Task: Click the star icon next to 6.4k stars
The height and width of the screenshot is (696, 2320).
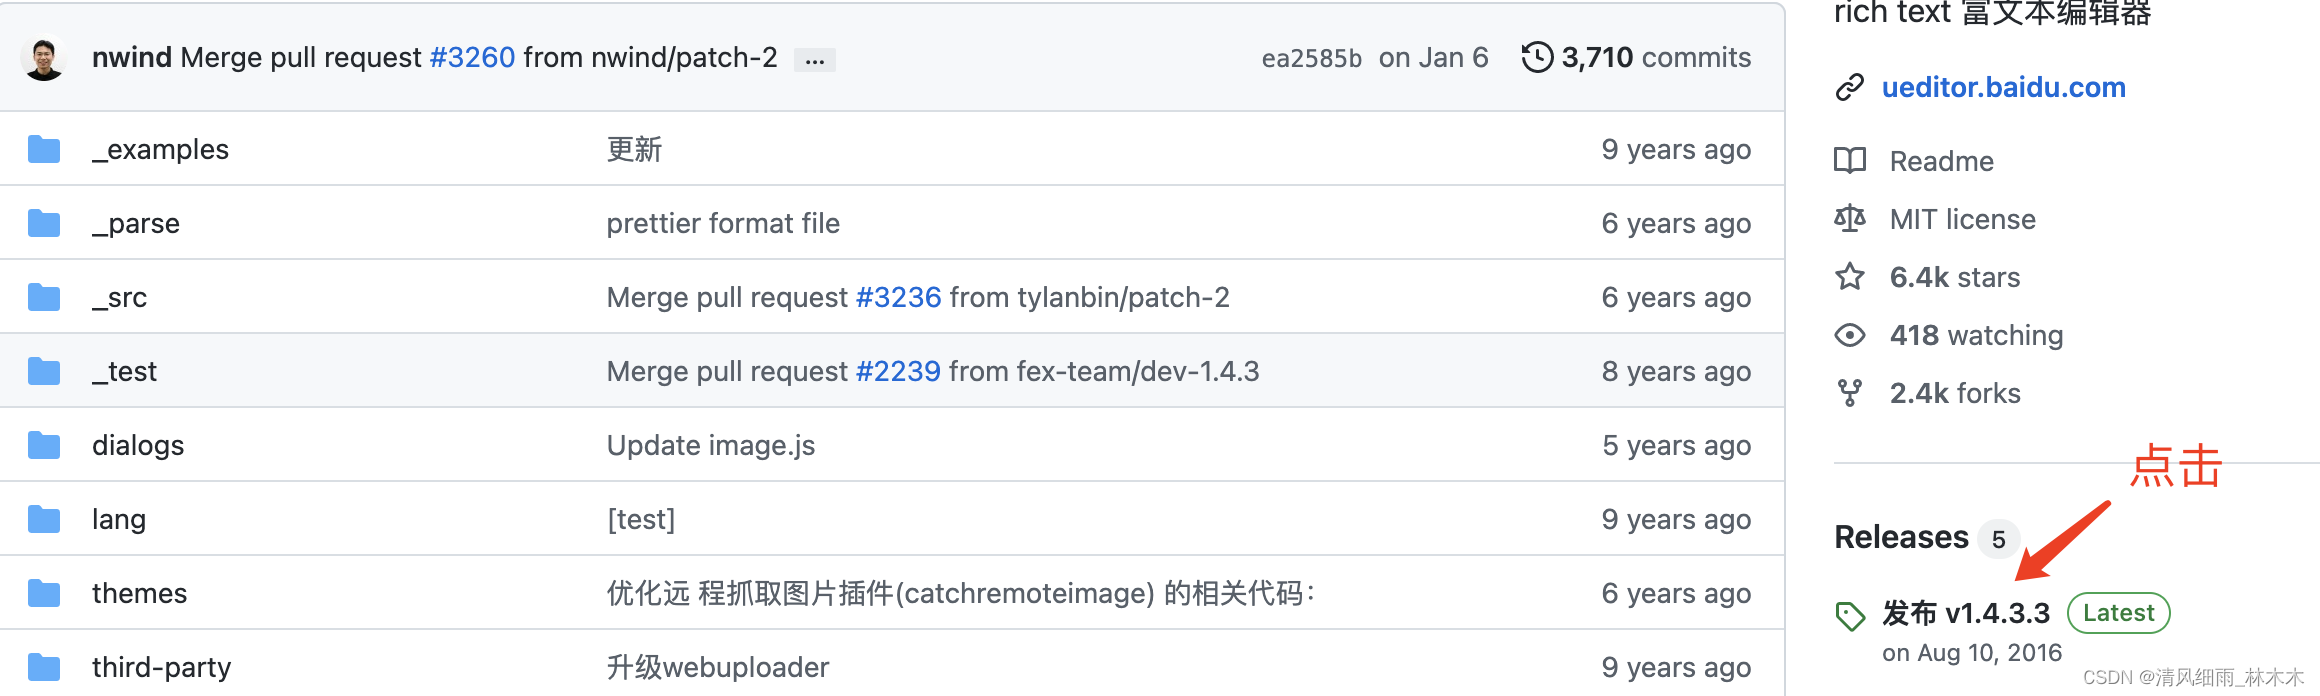Action: click(1851, 277)
